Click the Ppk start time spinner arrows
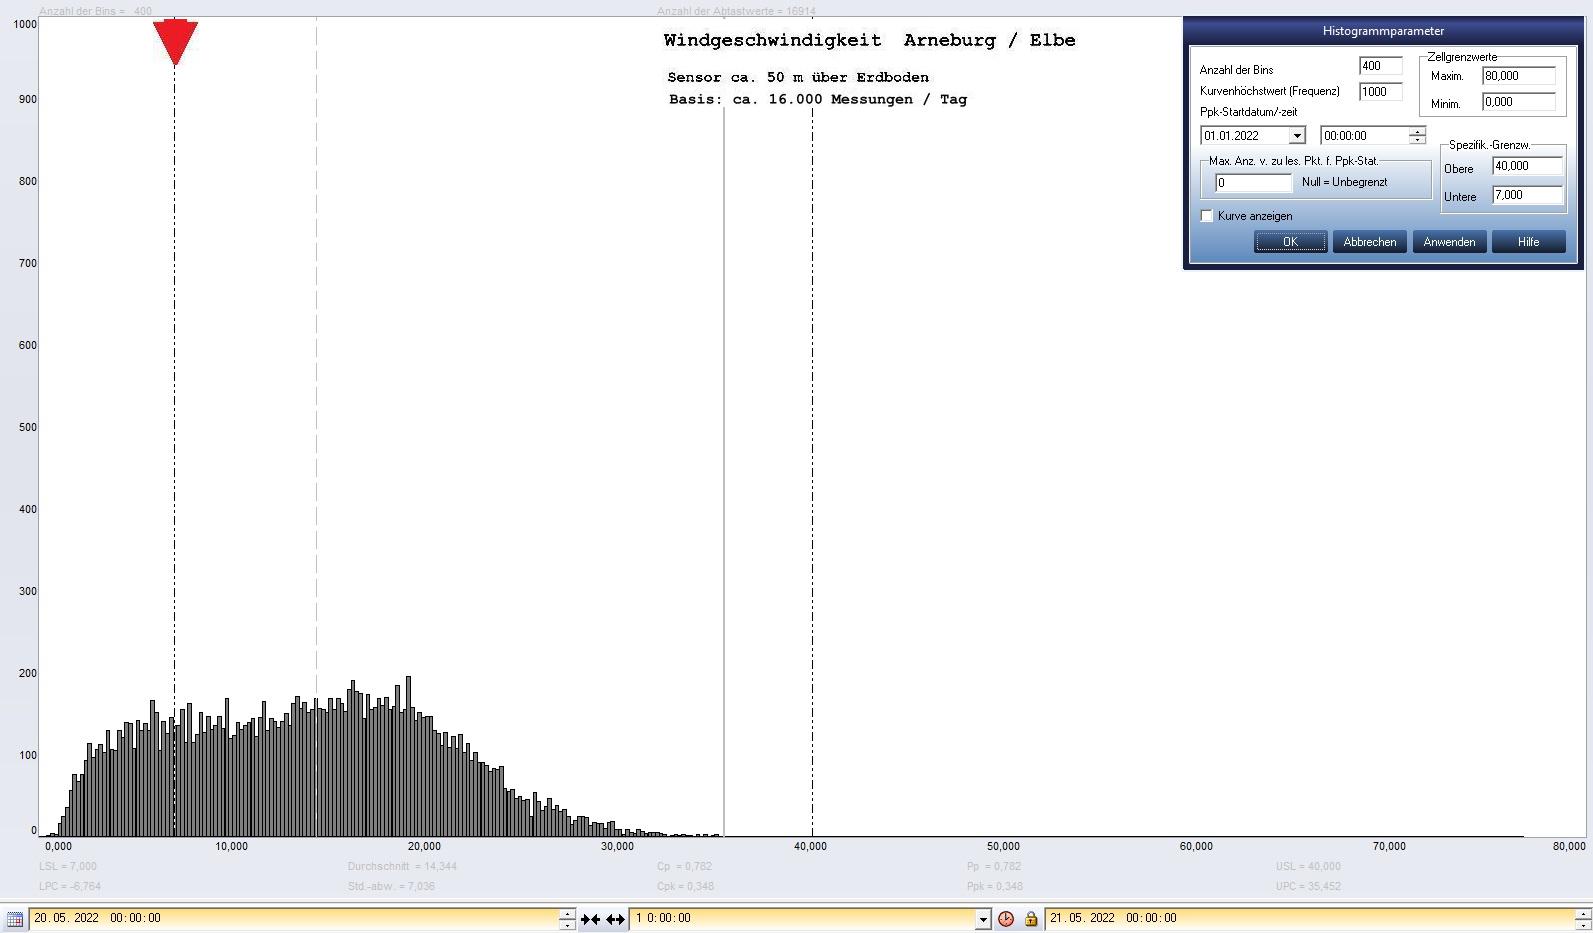The image size is (1593, 933). click(1417, 136)
